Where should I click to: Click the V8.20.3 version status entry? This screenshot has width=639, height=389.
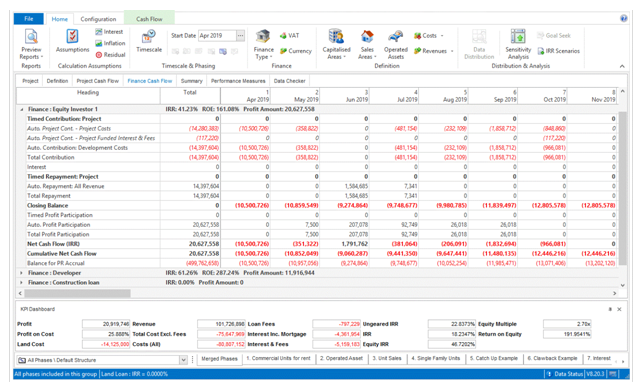point(595,374)
